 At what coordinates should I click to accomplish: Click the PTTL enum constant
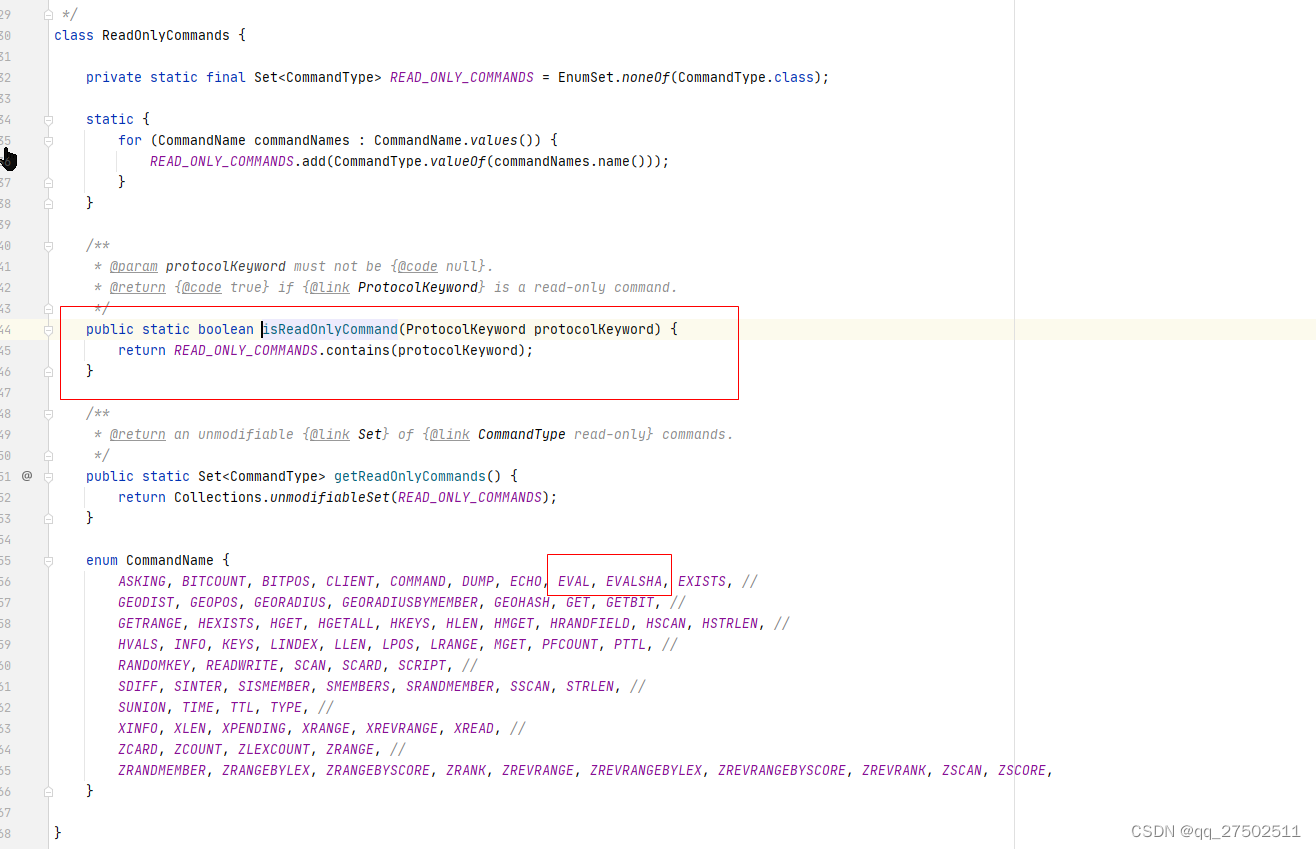tap(630, 644)
